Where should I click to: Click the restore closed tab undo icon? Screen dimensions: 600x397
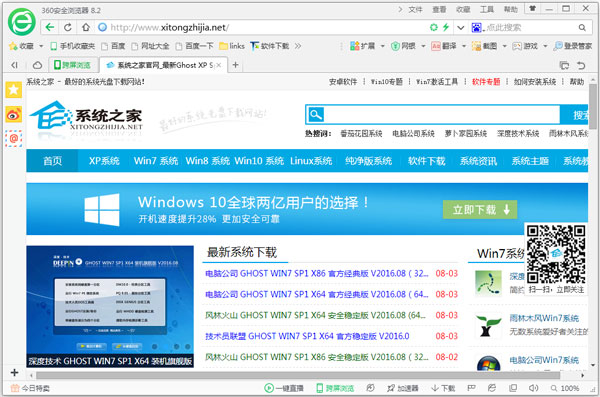pyautogui.click(x=581, y=65)
